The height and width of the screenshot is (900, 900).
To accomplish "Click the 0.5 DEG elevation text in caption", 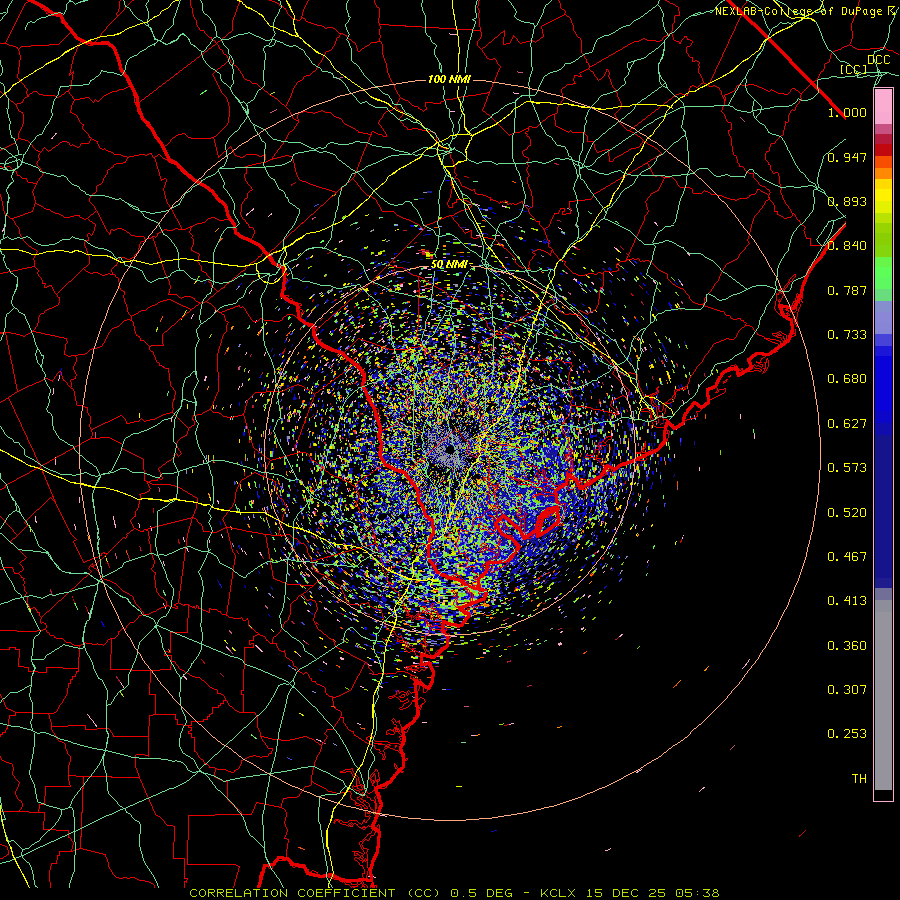I will pos(482,893).
